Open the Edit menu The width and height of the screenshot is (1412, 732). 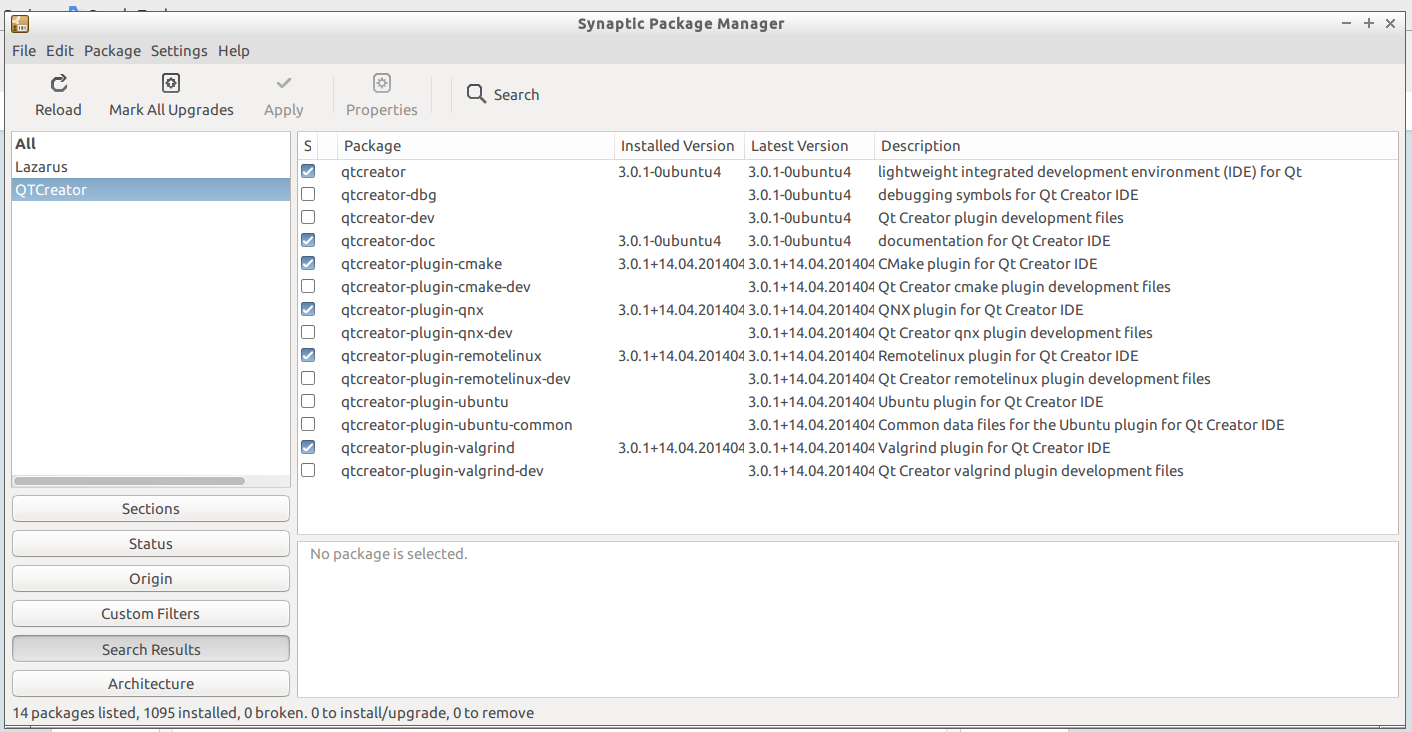coord(60,51)
